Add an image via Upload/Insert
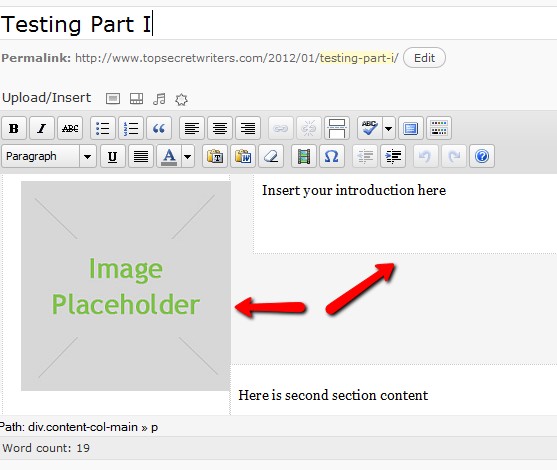557x470 pixels. click(113, 98)
